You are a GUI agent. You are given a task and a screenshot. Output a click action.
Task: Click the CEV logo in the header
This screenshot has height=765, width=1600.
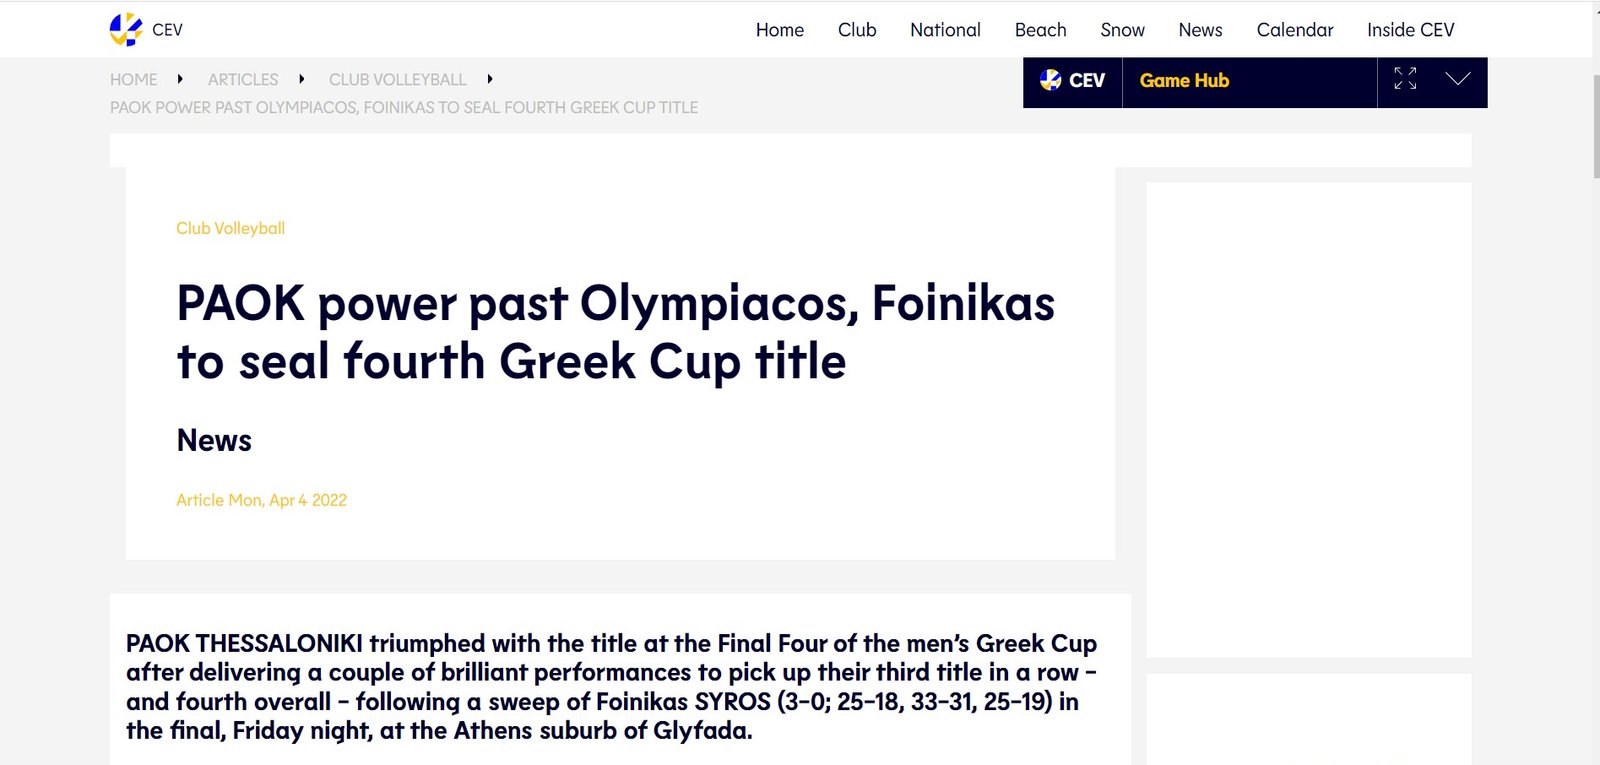(127, 30)
